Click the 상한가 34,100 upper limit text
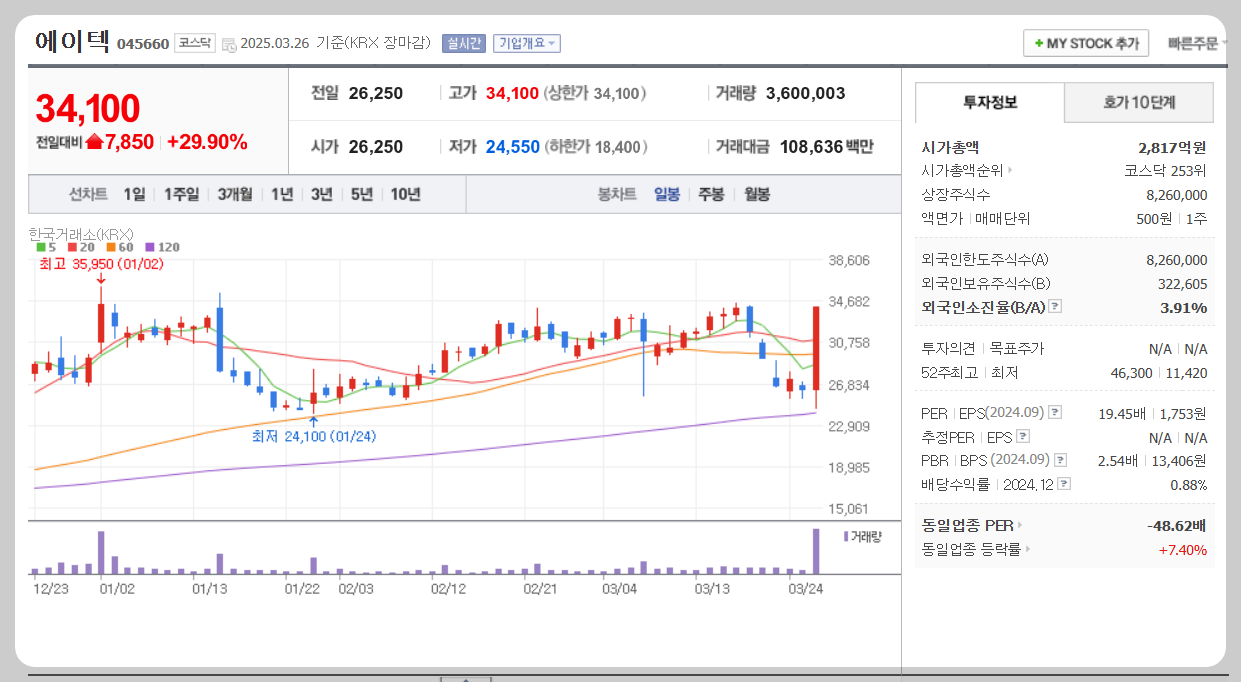 click(x=595, y=94)
